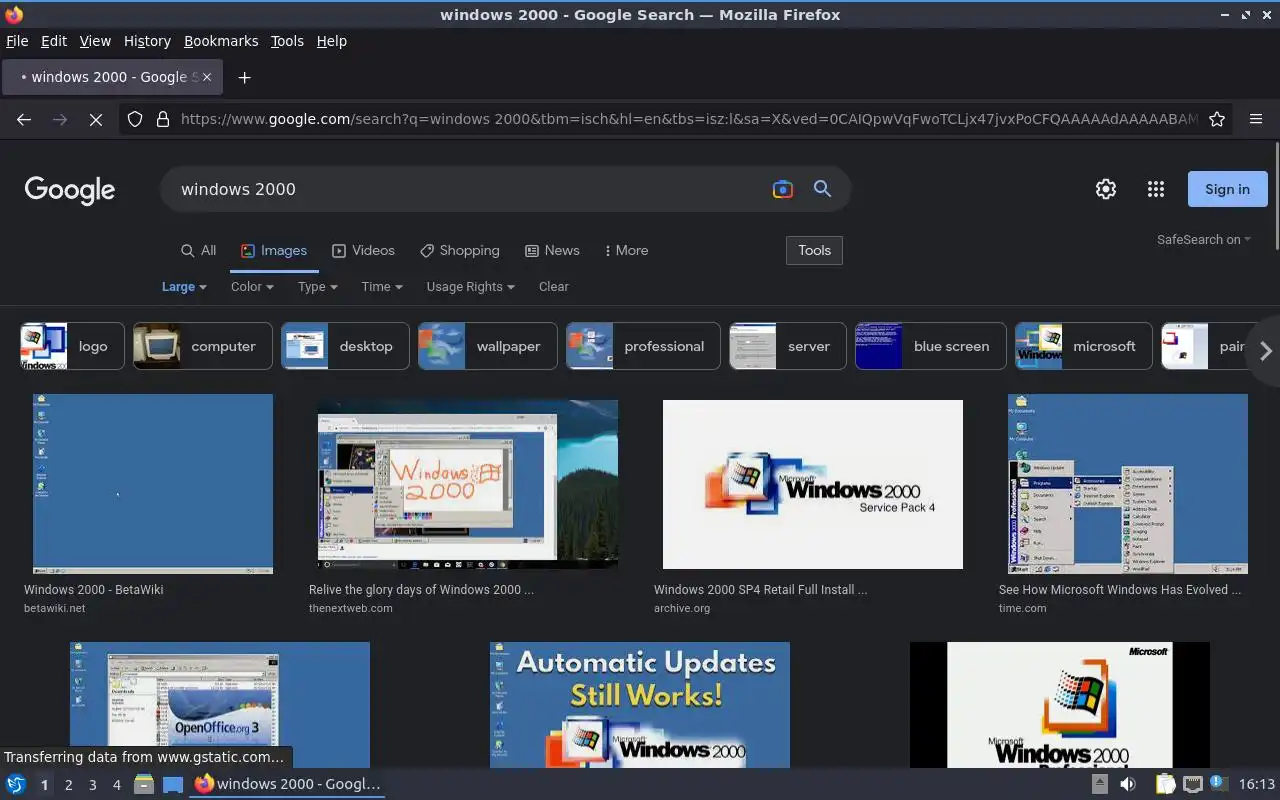
Task: Open Google quick settings gear
Action: click(1106, 189)
